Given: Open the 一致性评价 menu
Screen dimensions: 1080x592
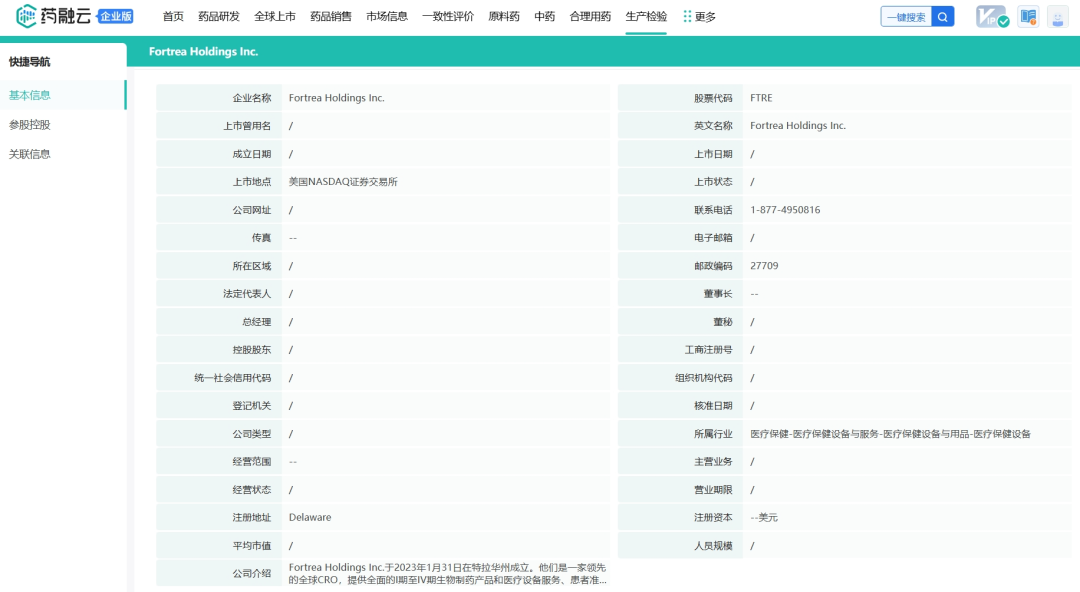Looking at the screenshot, I should (448, 17).
